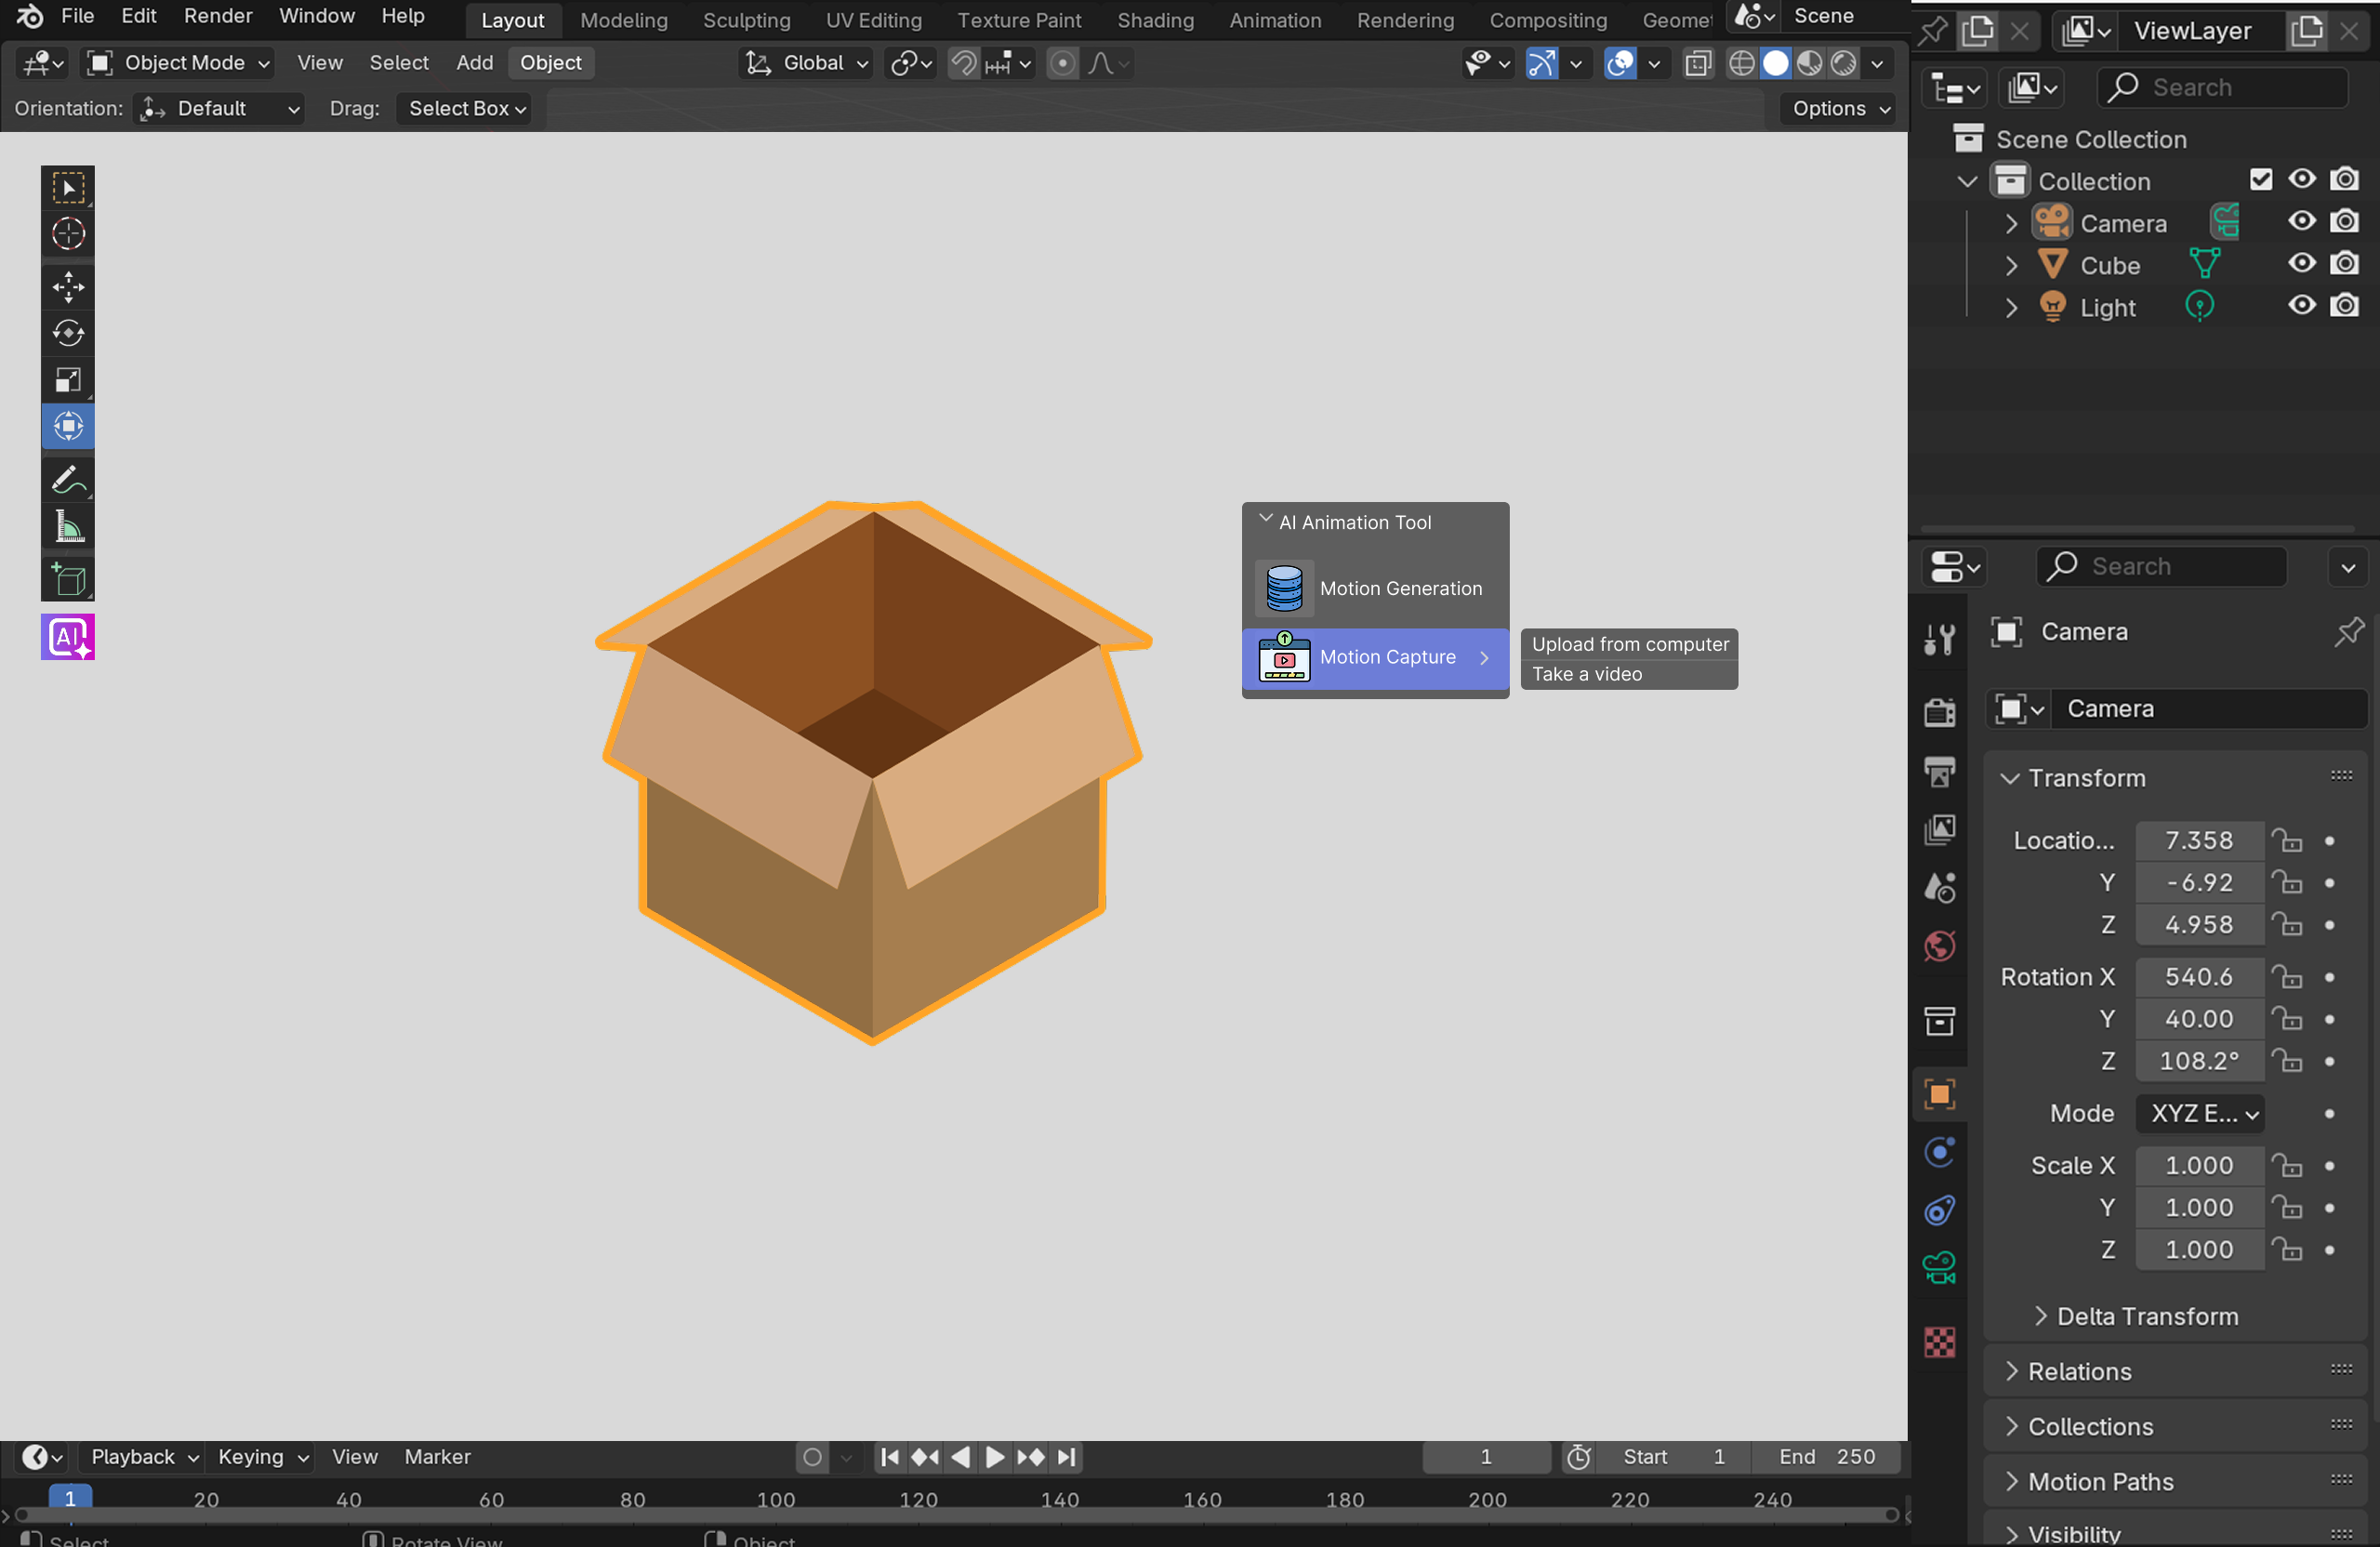Open Physics Properties tab
This screenshot has width=2380, height=1547.
pyautogui.click(x=1939, y=1152)
